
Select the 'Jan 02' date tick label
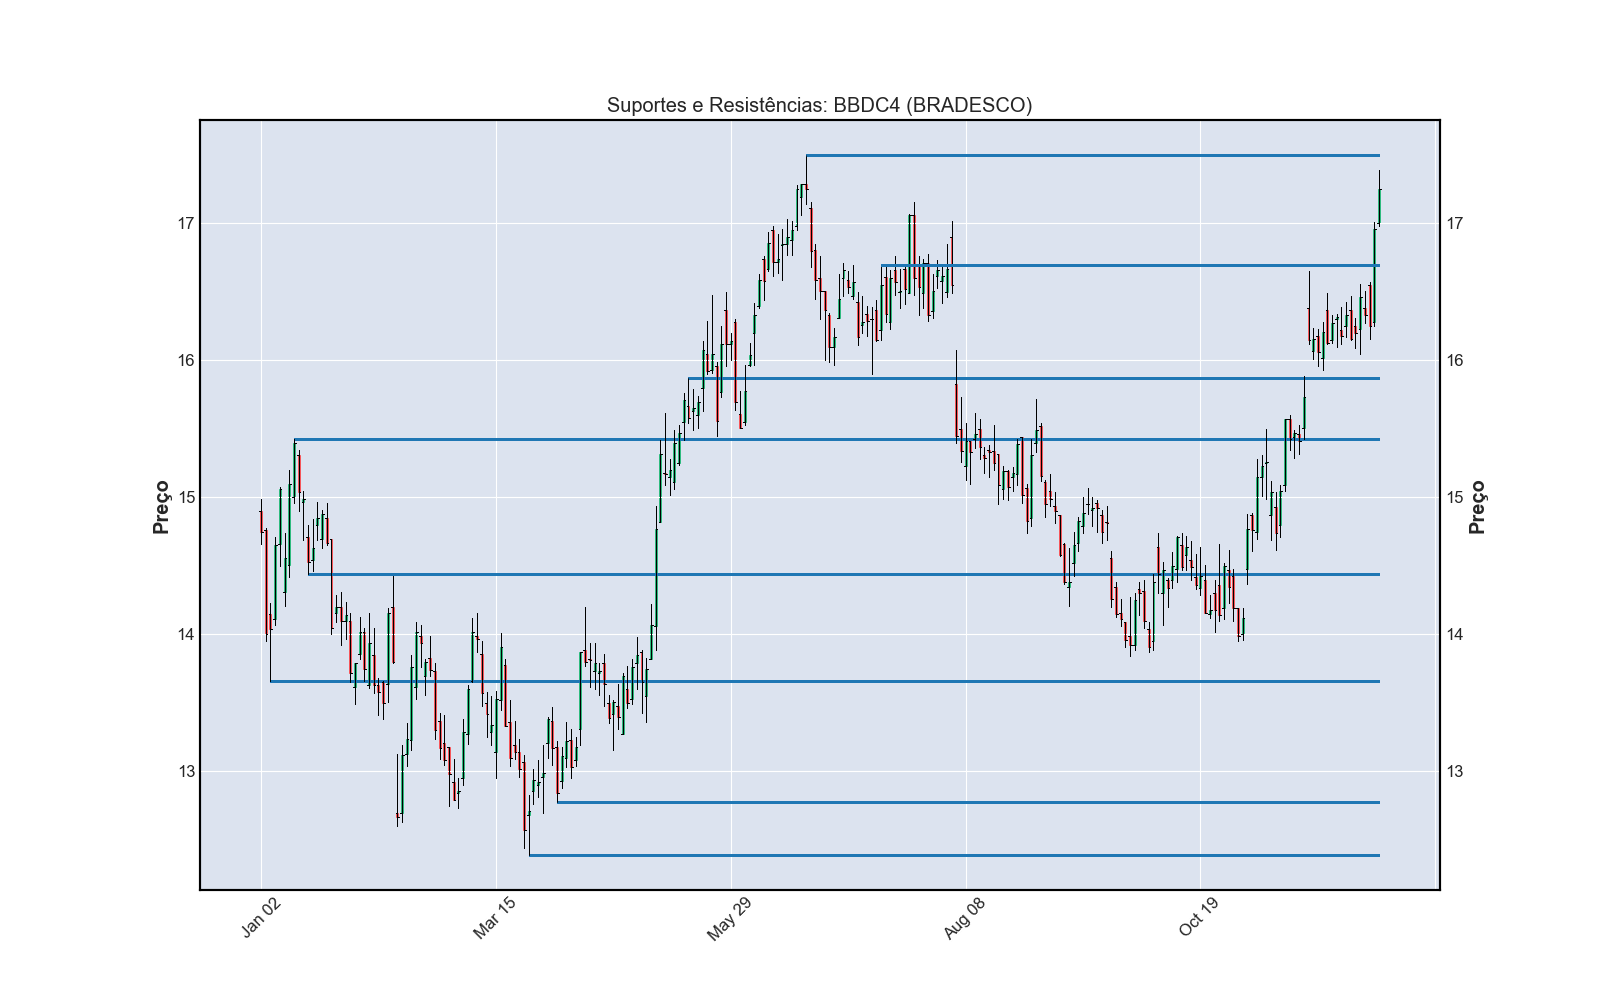(x=261, y=918)
